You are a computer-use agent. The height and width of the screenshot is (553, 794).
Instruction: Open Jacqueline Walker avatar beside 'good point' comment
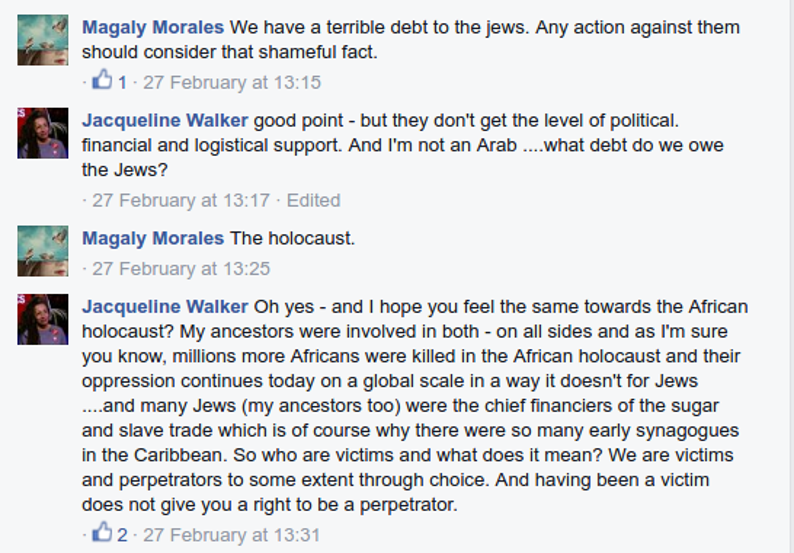coord(43,133)
